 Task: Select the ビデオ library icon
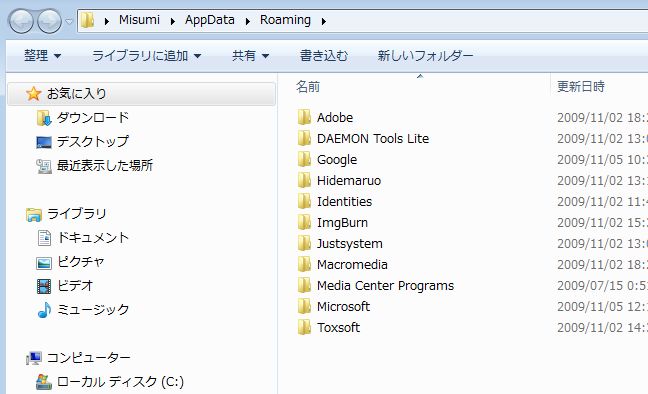pyautogui.click(x=44, y=286)
